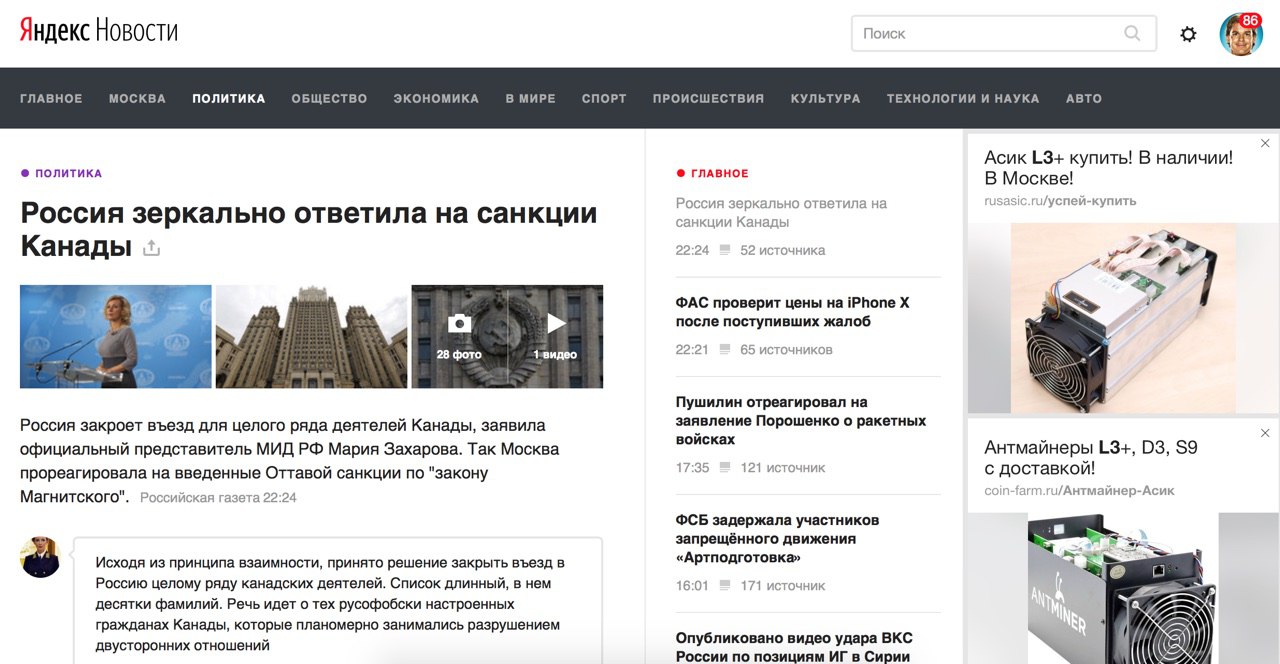Click 52 источника link
The image size is (1280, 664).
click(782, 250)
